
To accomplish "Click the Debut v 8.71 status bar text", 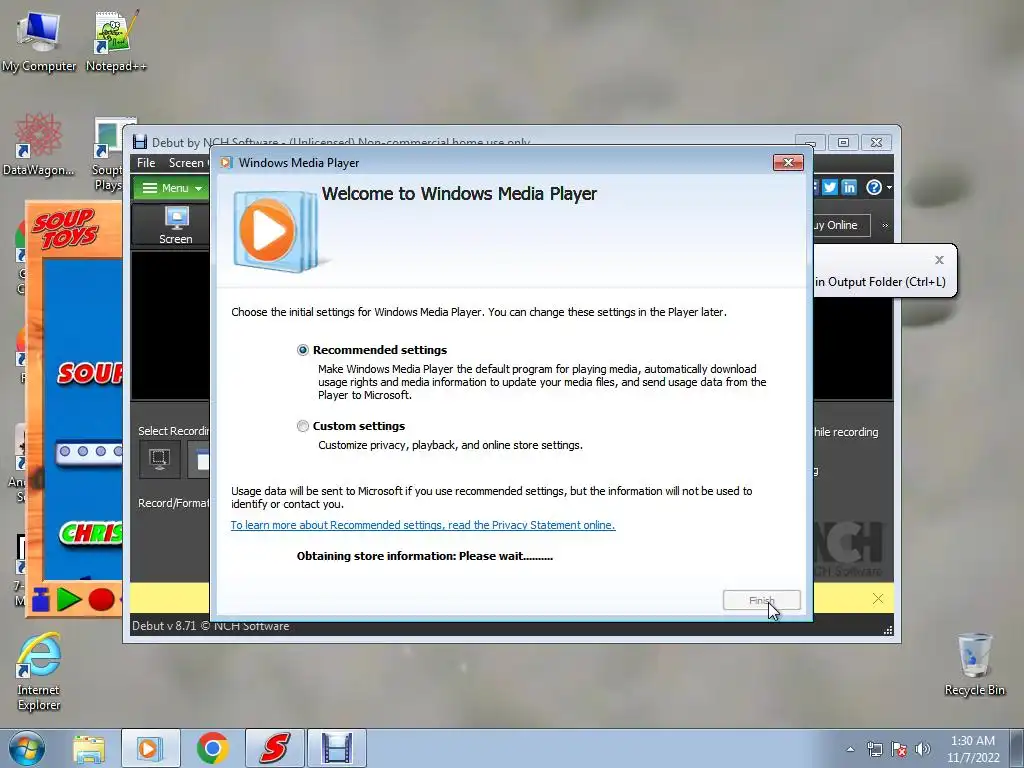I will click(x=210, y=626).
